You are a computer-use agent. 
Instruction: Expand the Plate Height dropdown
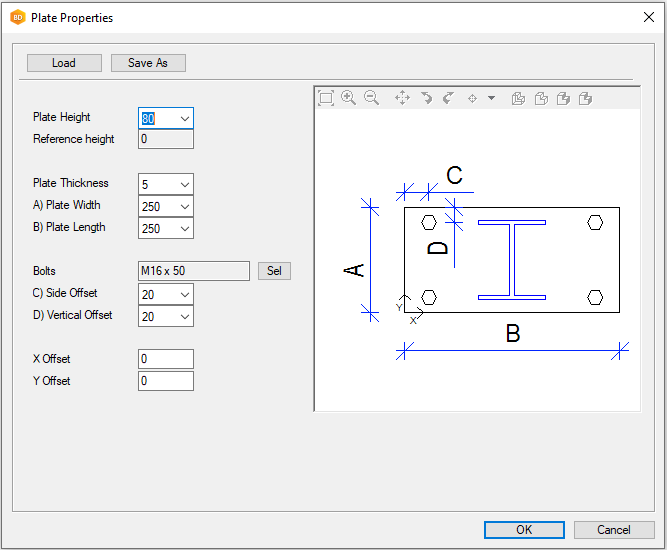point(184,118)
